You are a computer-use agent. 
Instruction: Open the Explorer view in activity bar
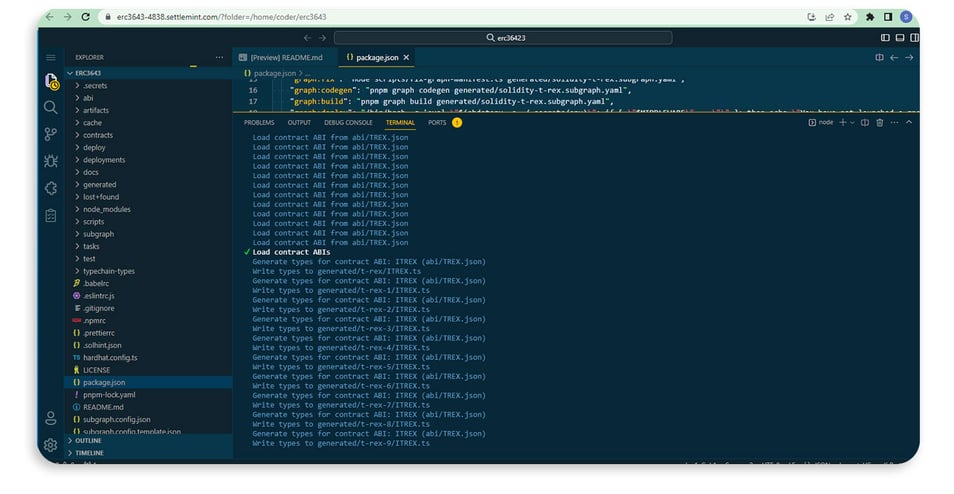(x=51, y=81)
